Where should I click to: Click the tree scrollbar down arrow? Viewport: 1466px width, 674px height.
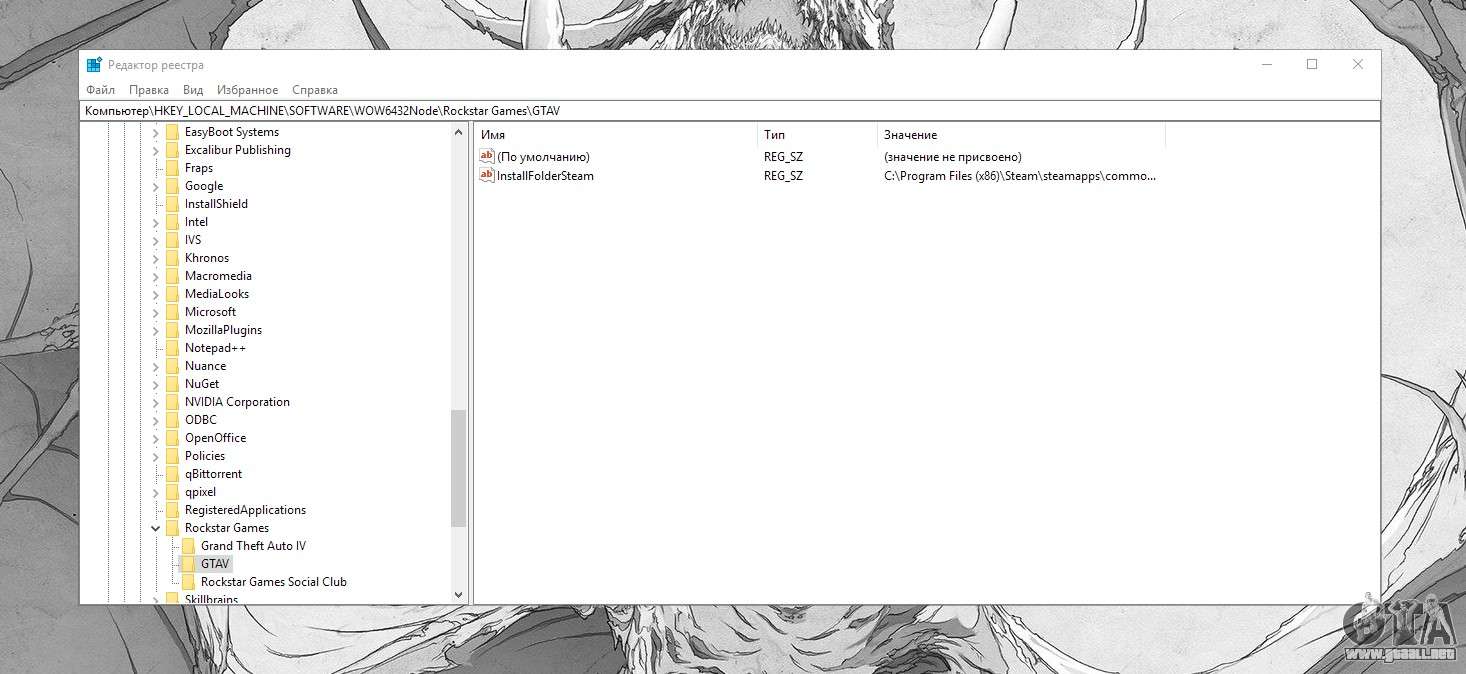[x=459, y=595]
